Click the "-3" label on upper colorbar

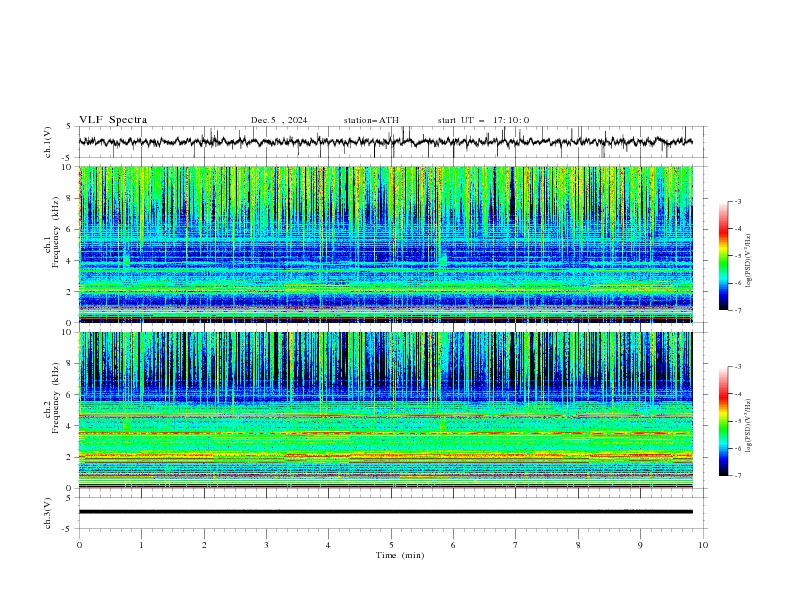[x=738, y=201]
